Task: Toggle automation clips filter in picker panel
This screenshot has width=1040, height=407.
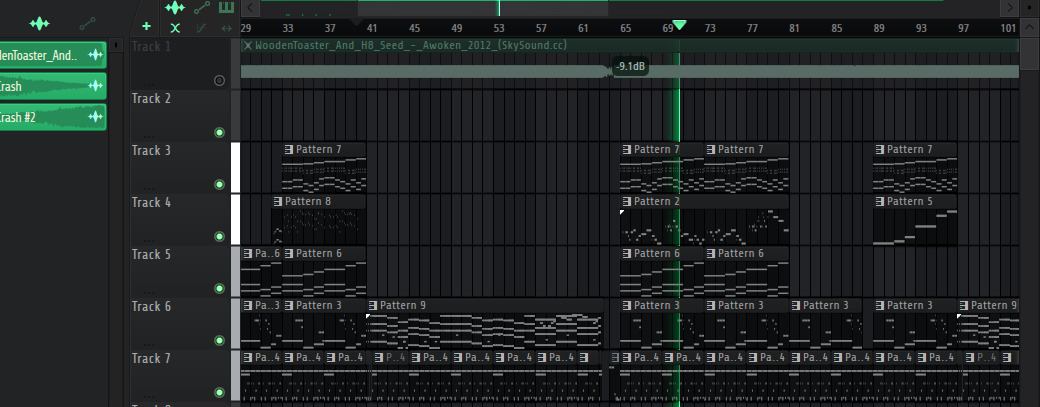Action: tap(87, 24)
